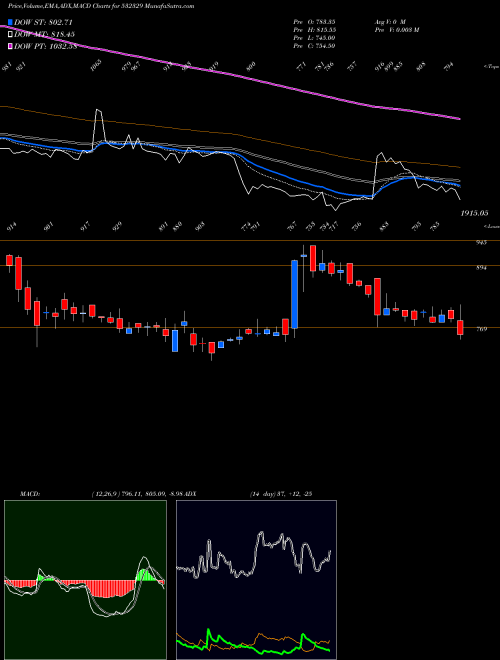500x660 pixels.
Task: Click the 'Pre C: 754.50' close value
Action: 314,45
